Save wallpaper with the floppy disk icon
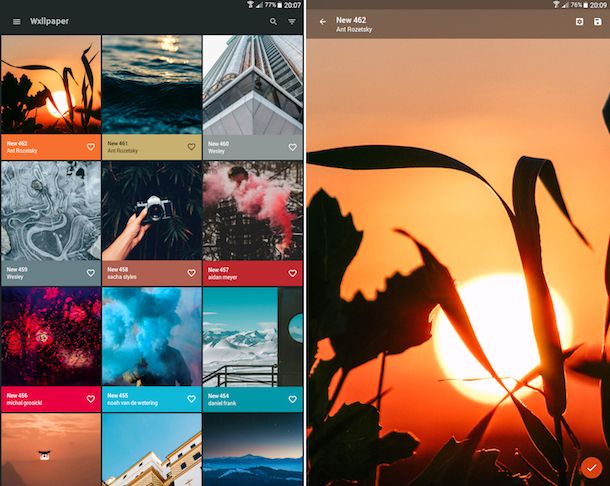This screenshot has height=486, width=610. tap(597, 22)
